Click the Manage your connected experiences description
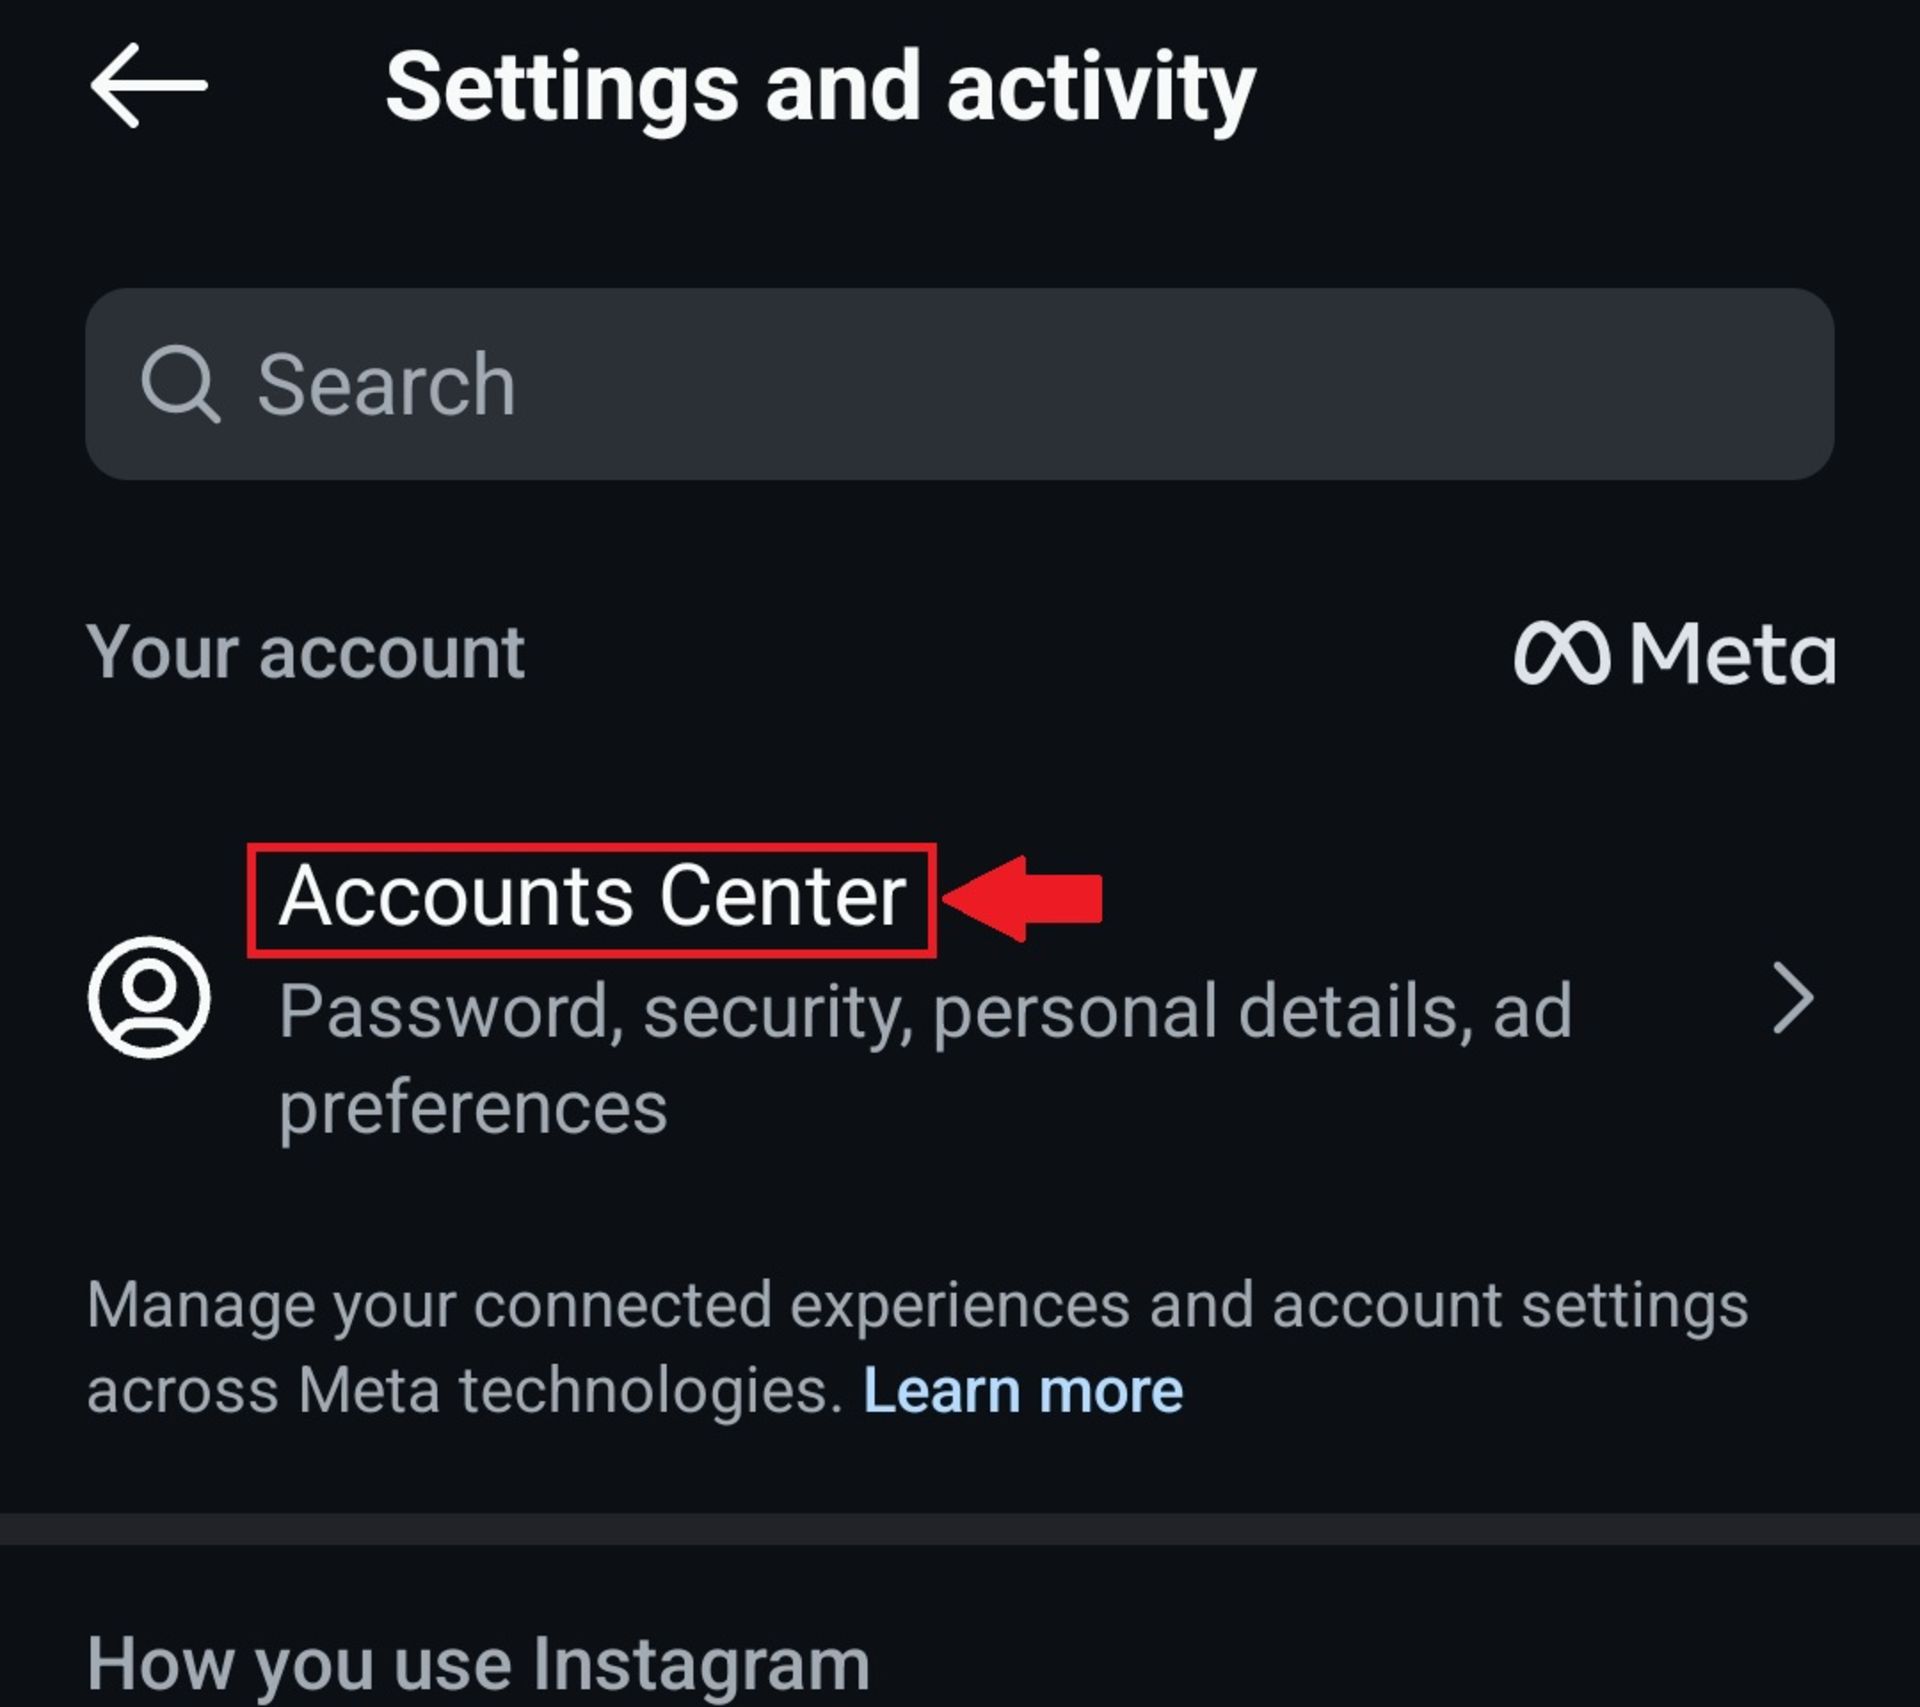This screenshot has height=1707, width=1920. tap(917, 1306)
